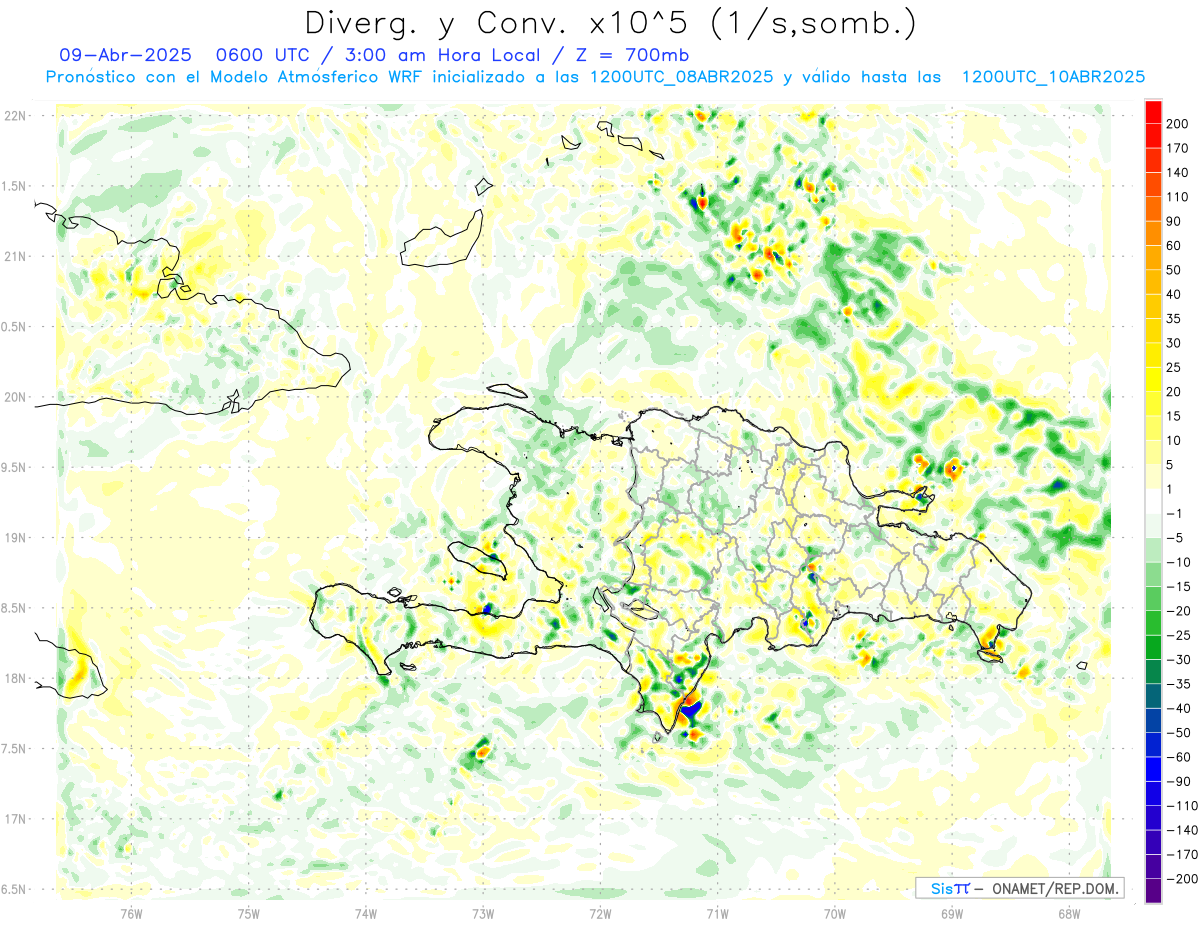Click the '1200UTC_10ABR2025' valid-until time

1053,77
